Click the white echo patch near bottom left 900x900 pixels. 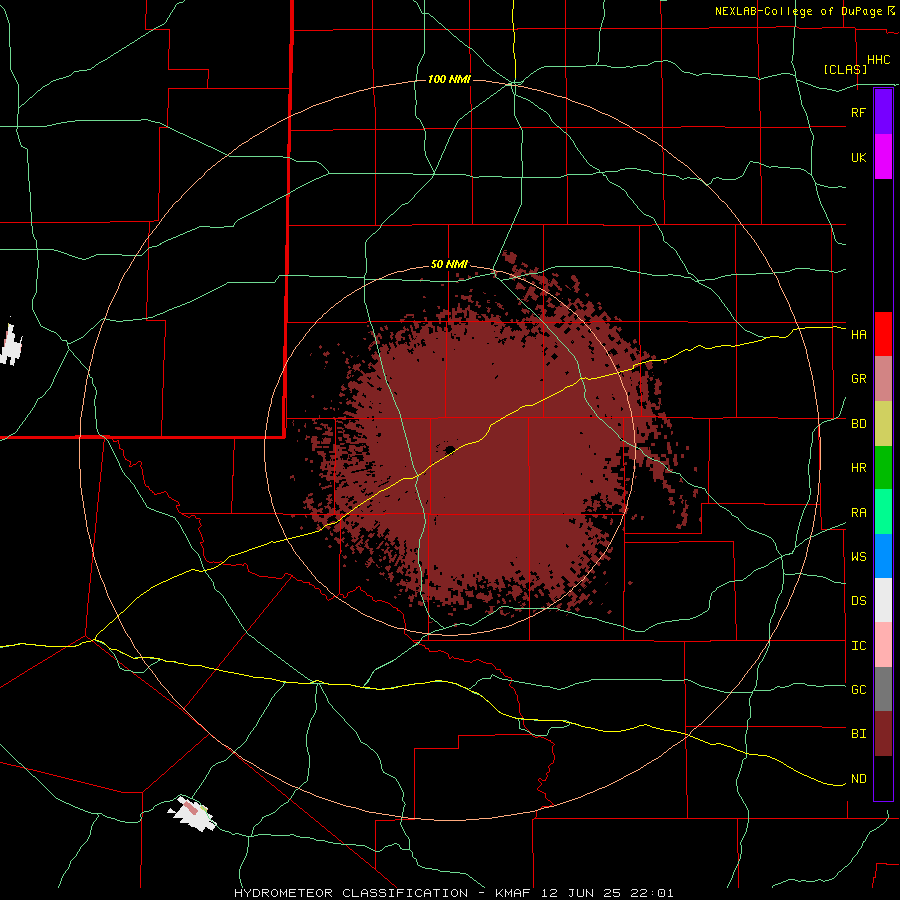pos(193,814)
